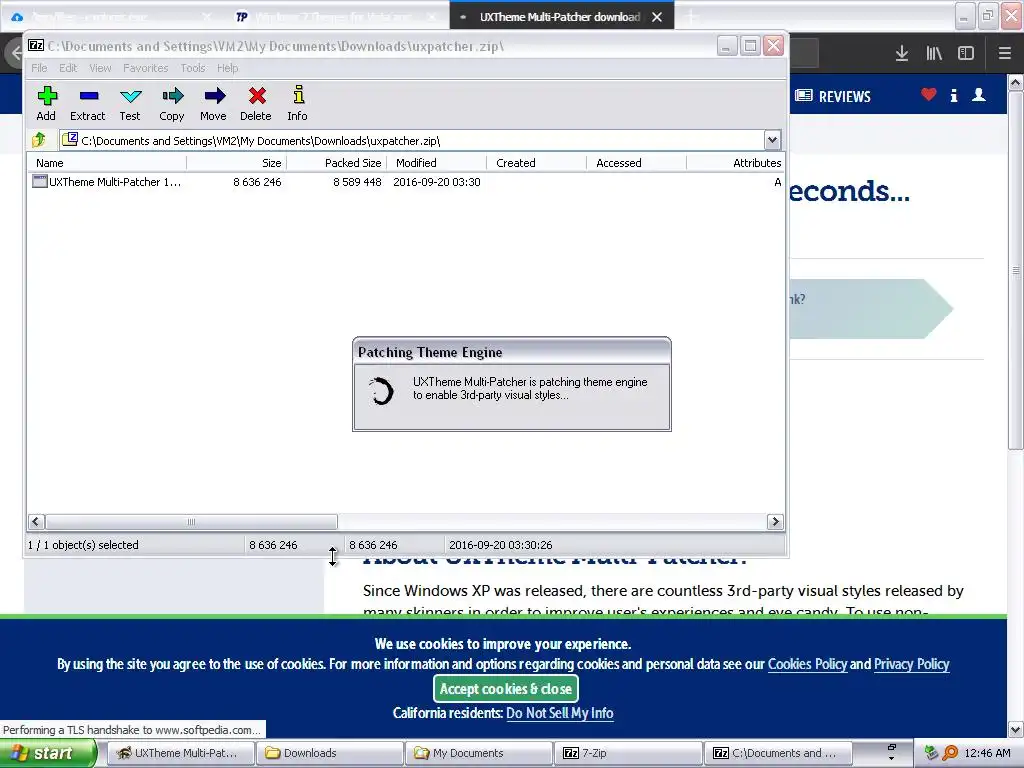The height and width of the screenshot is (768, 1024).
Task: Click the 12:46 AM system clock
Action: point(987,753)
